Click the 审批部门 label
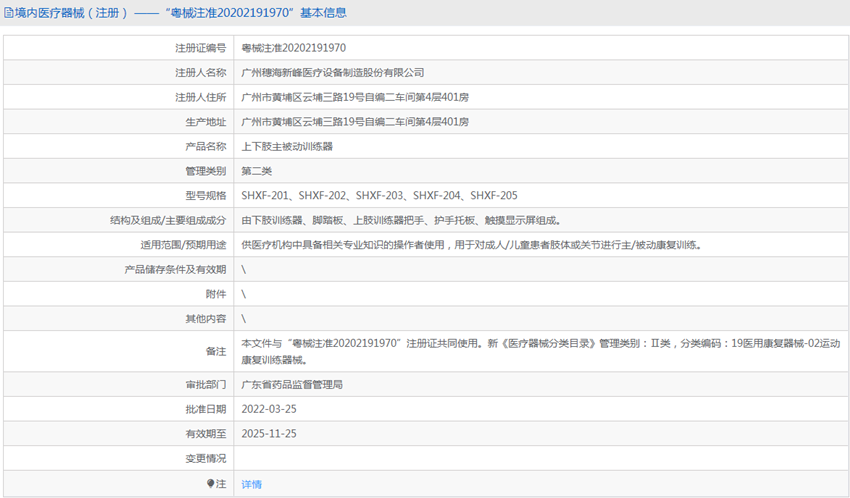The image size is (850, 498). tap(206, 385)
